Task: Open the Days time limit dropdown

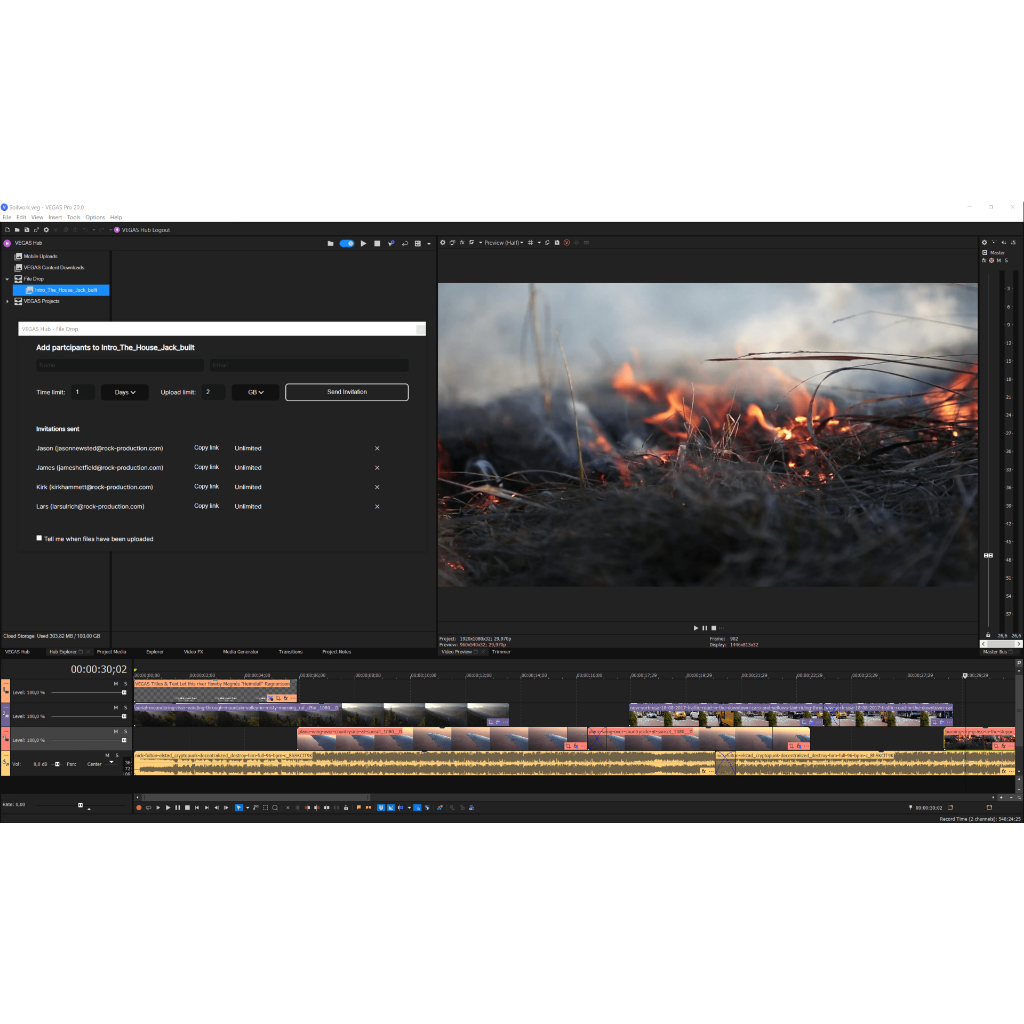Action: click(x=125, y=392)
